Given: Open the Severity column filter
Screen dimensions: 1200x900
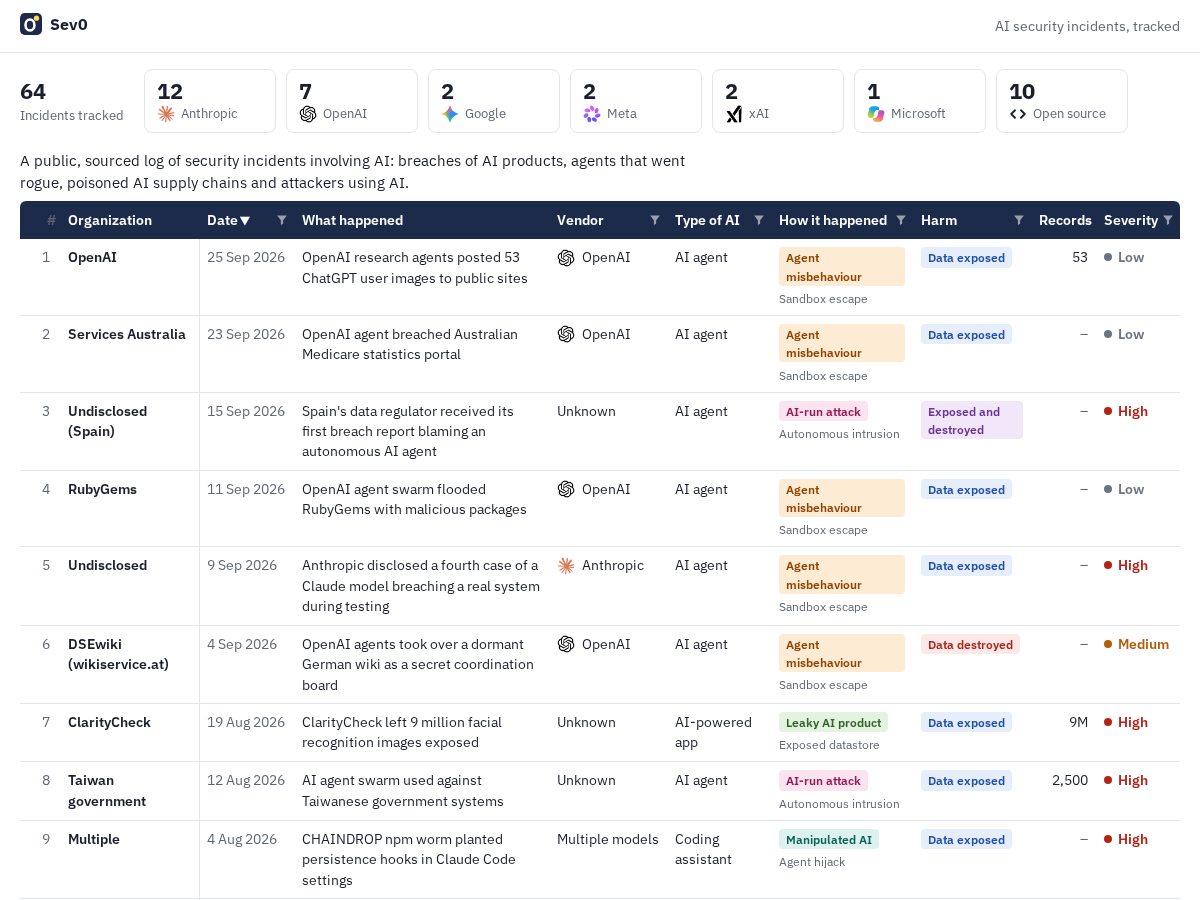Looking at the screenshot, I should [x=1168, y=220].
